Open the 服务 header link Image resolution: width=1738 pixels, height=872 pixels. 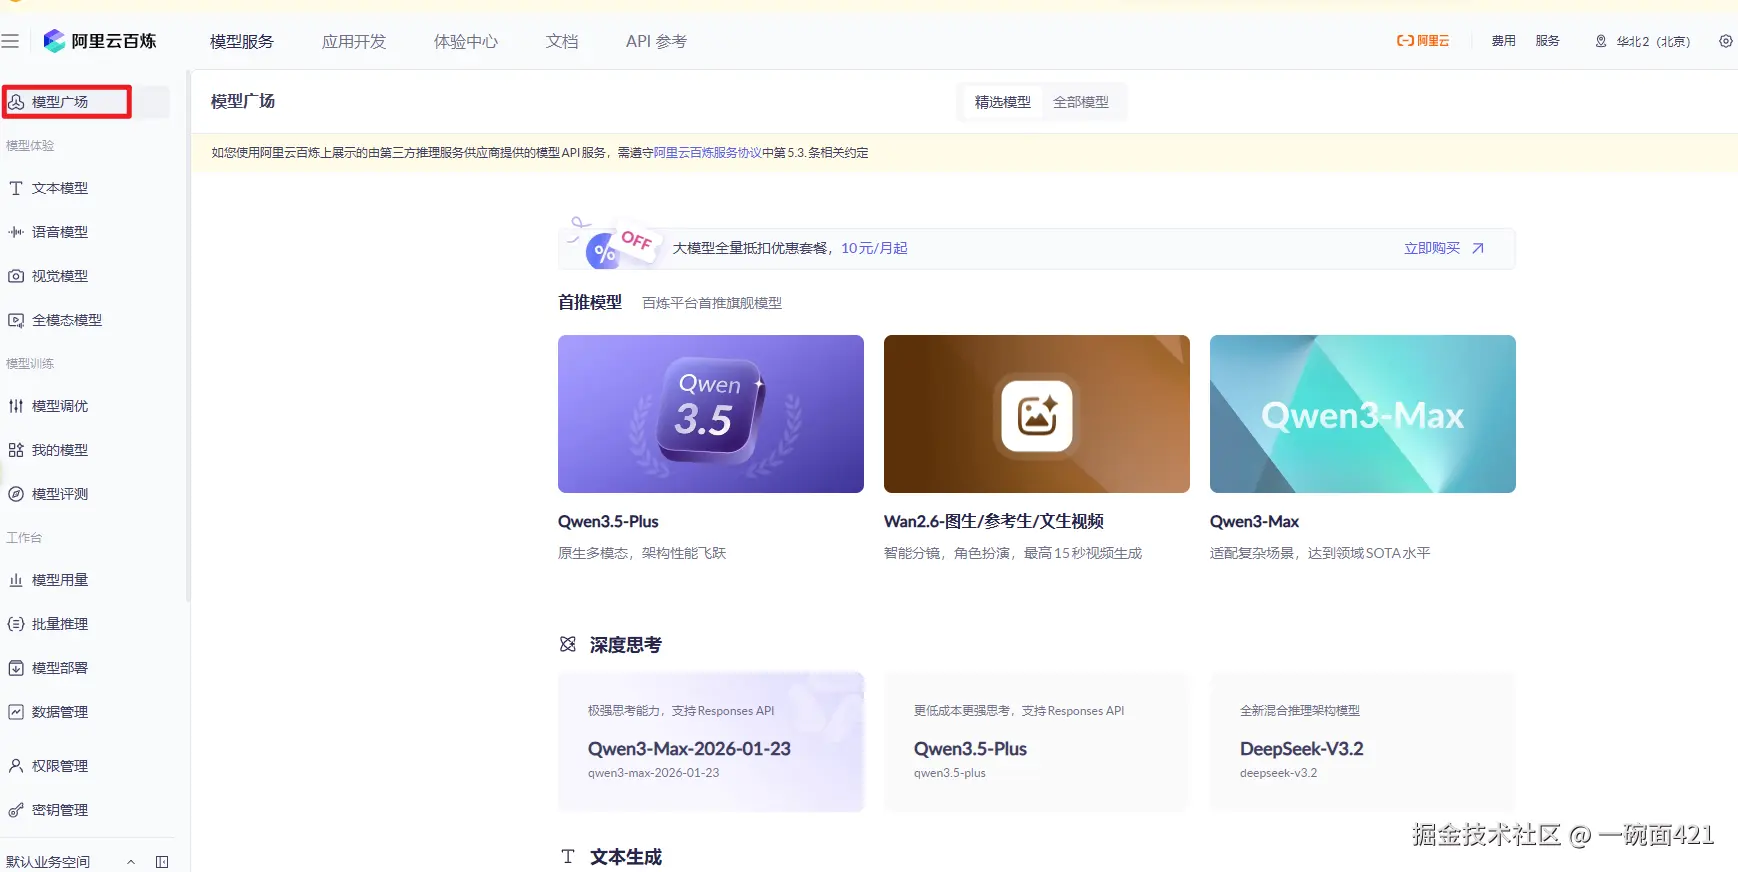1548,41
